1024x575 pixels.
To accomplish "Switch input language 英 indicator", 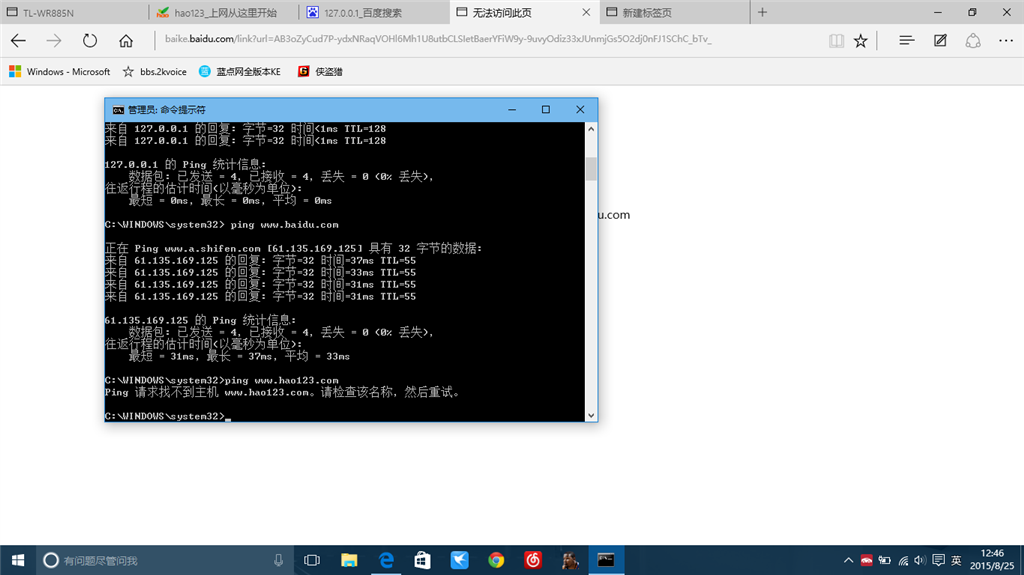I will [x=956, y=560].
